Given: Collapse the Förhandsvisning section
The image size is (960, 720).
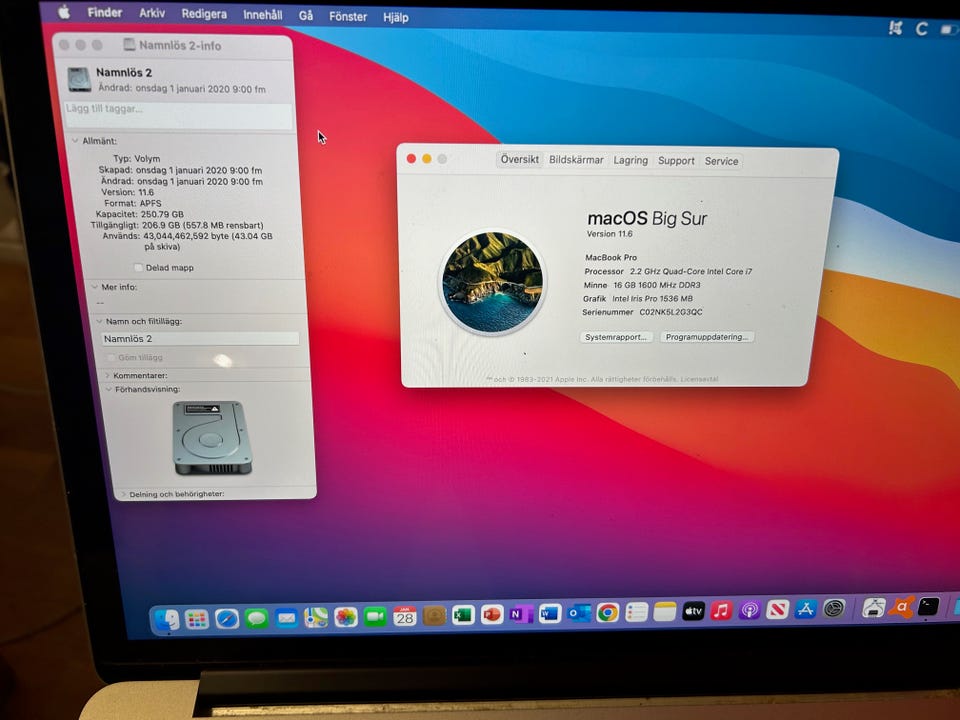Looking at the screenshot, I should point(109,389).
